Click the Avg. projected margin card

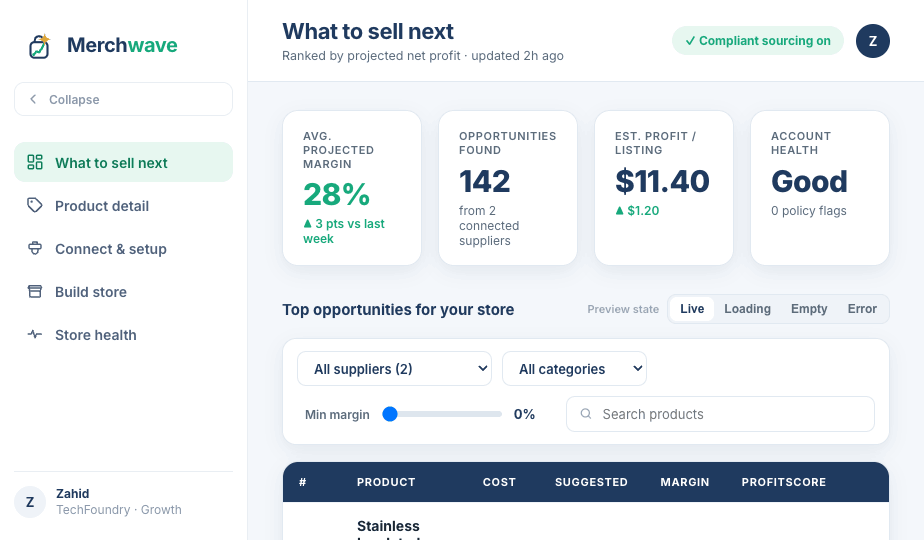click(352, 188)
